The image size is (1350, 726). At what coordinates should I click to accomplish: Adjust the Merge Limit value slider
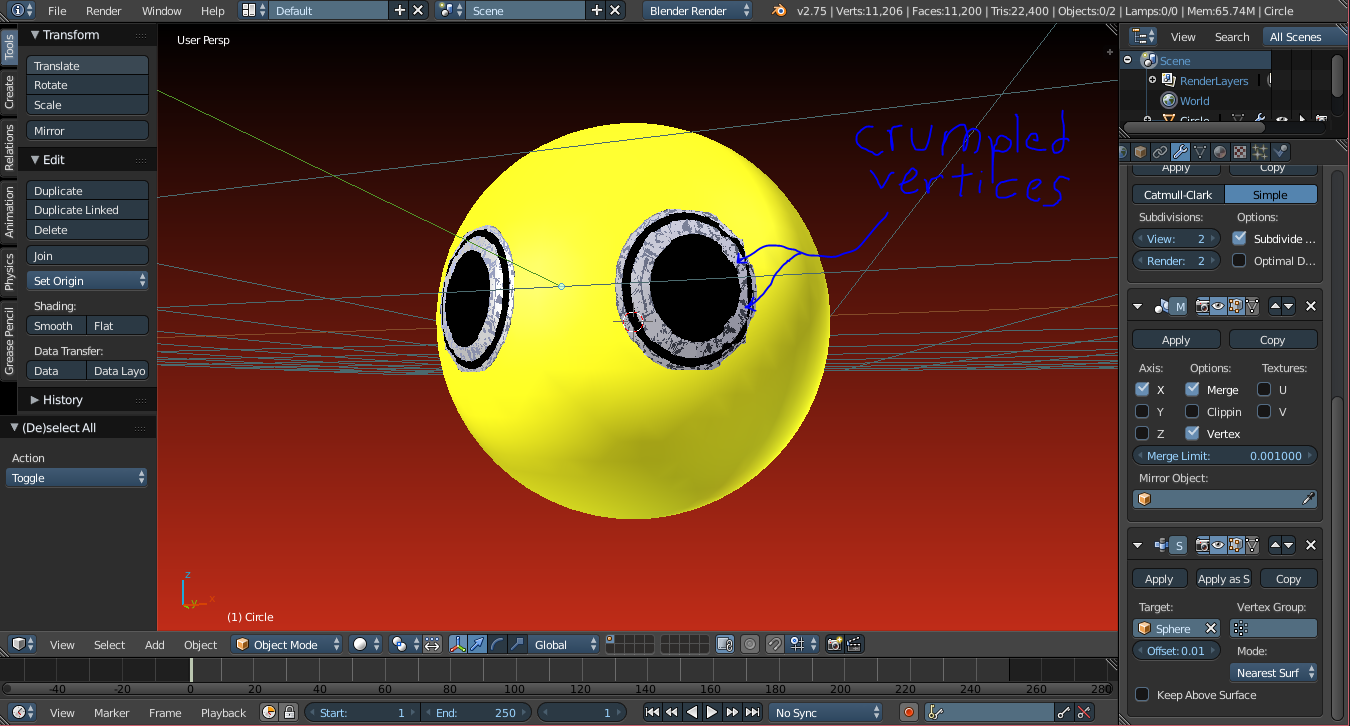1224,455
